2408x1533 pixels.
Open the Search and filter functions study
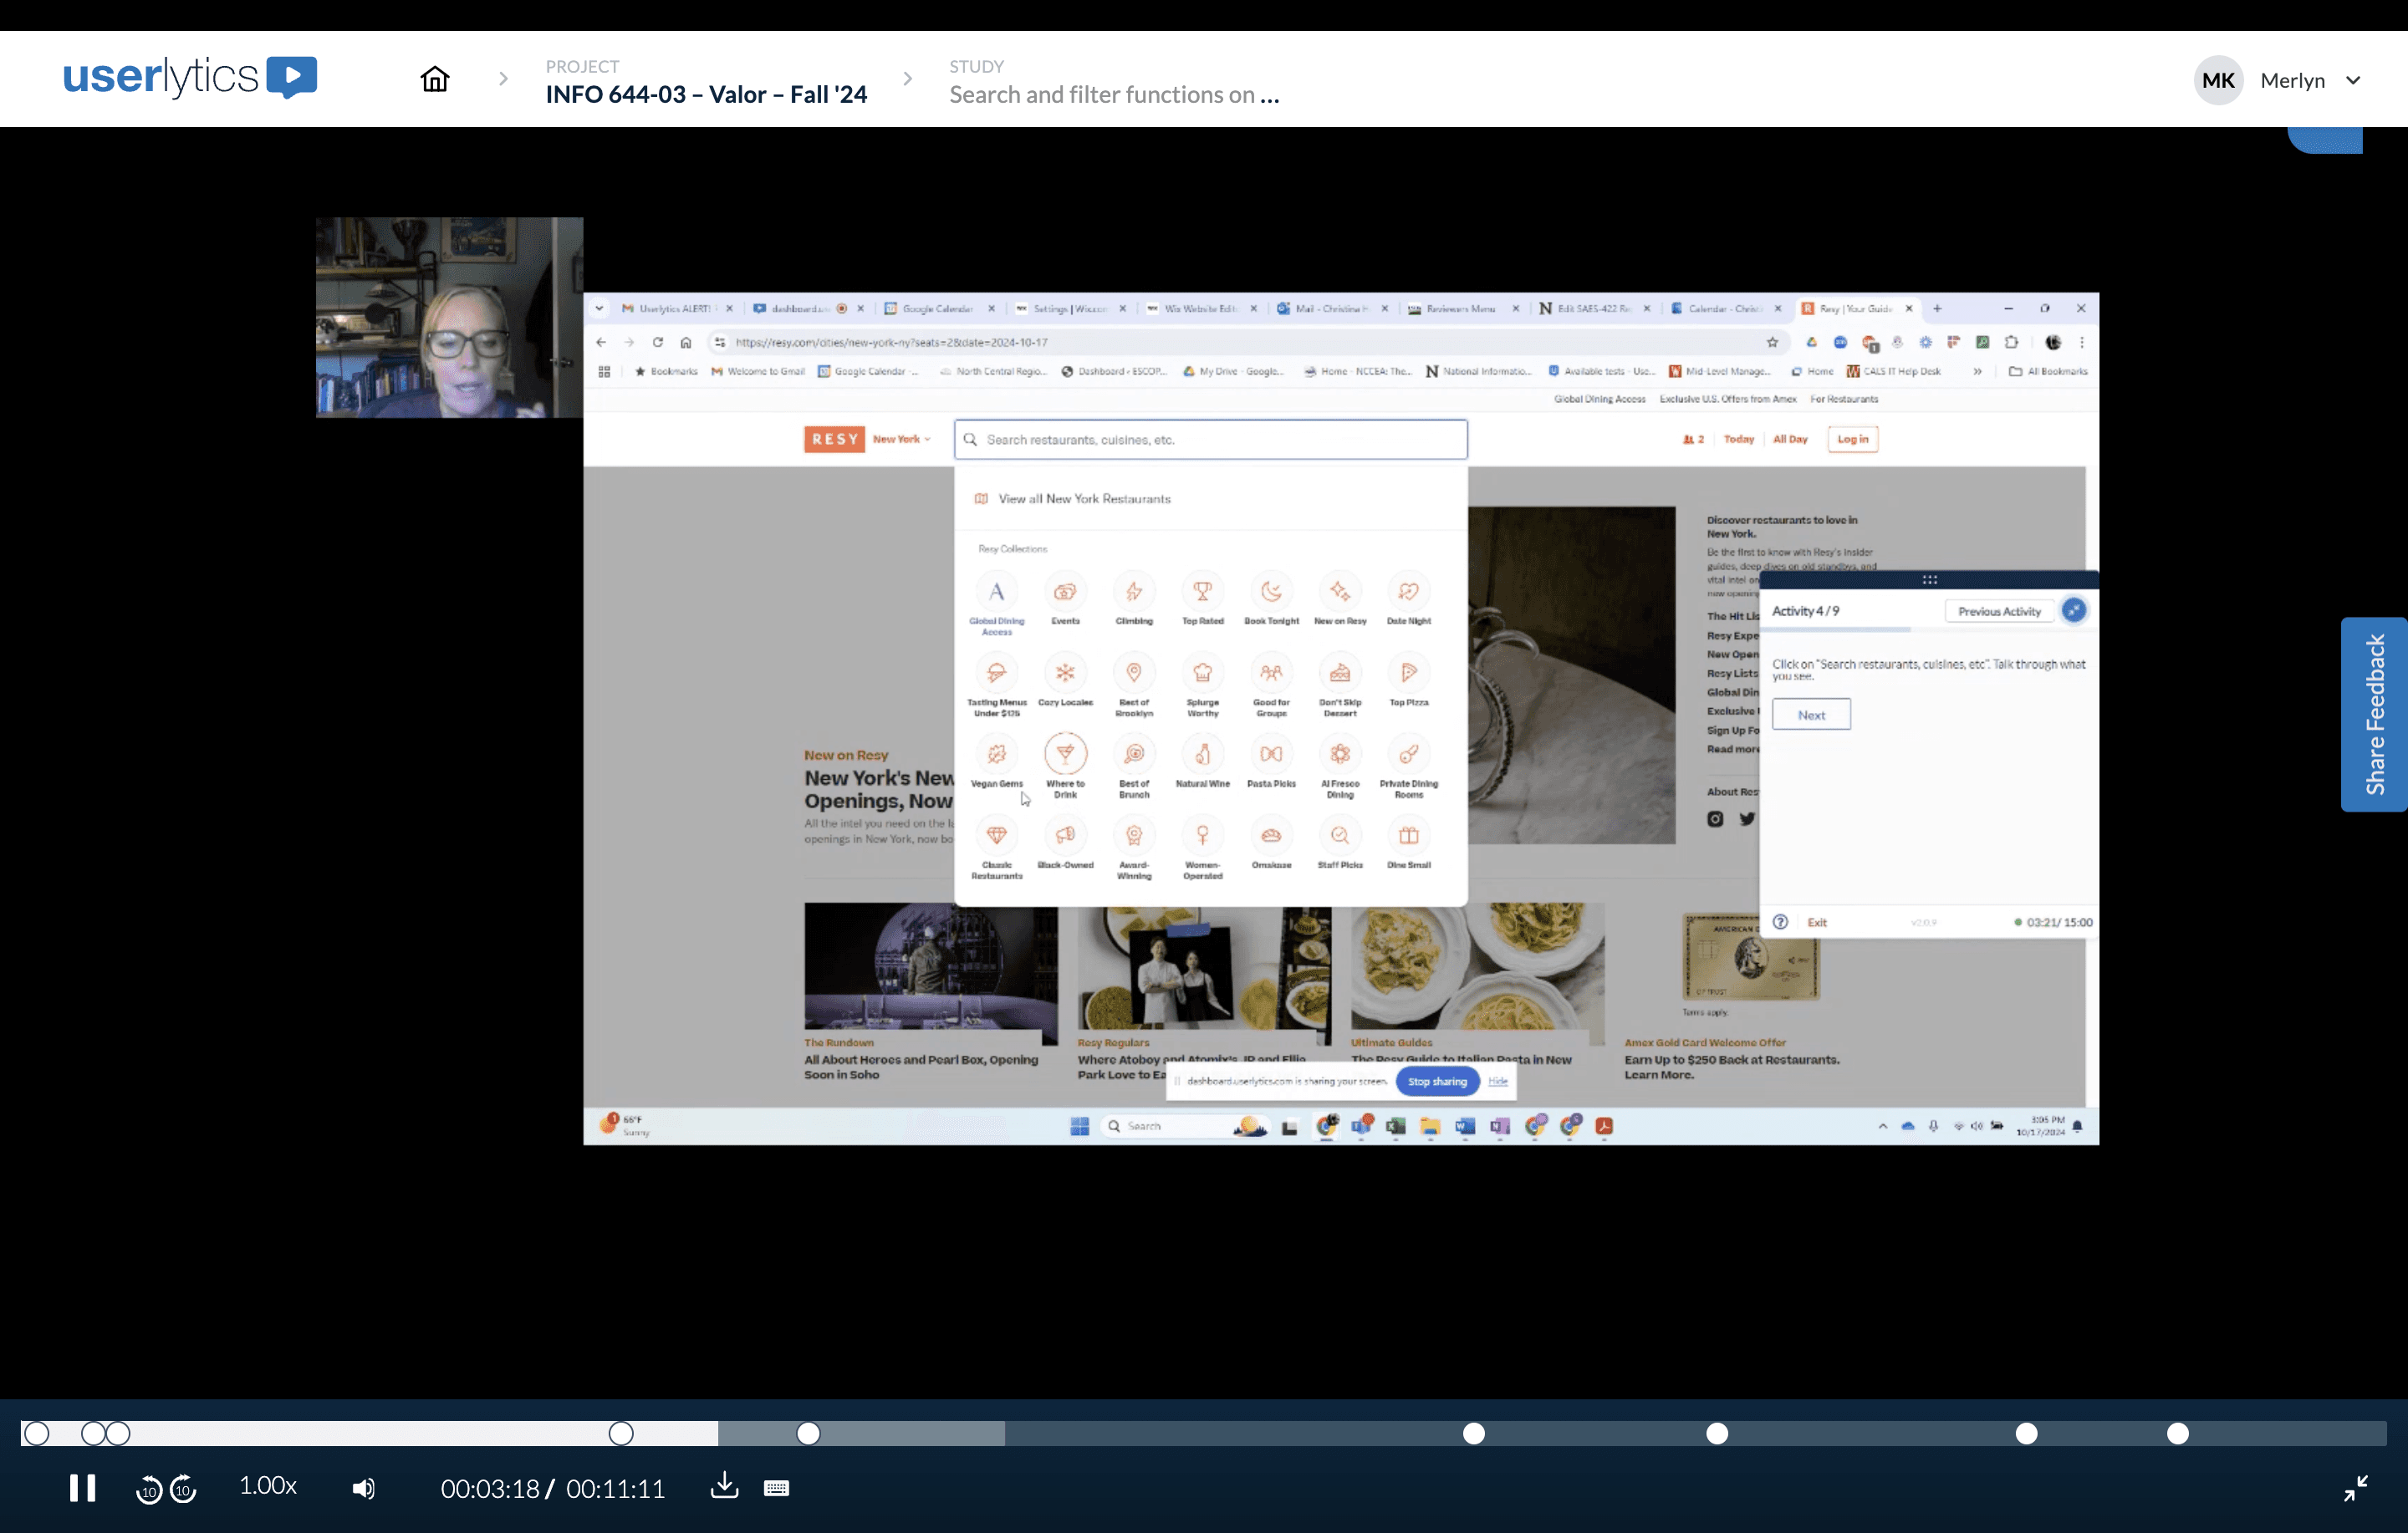[1113, 94]
